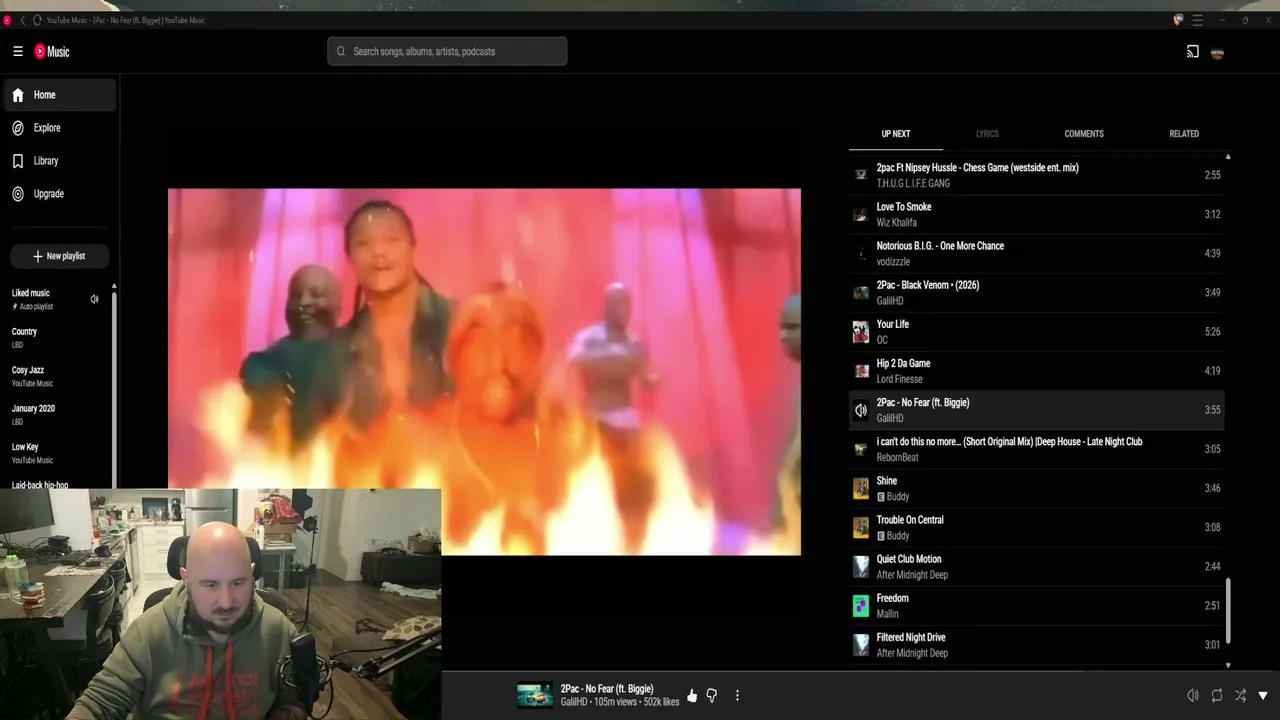
Task: Click the 2Pac - No Fear title in player bar
Action: point(607,689)
